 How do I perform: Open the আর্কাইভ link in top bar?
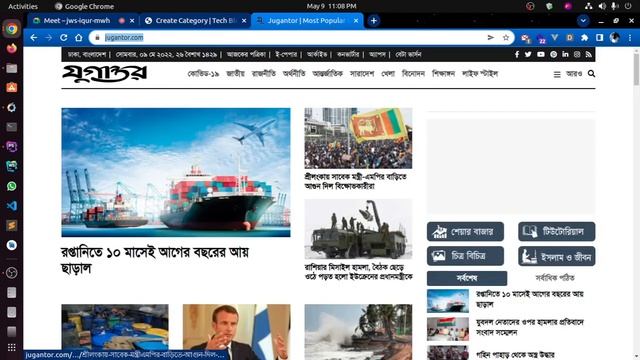click(x=317, y=54)
